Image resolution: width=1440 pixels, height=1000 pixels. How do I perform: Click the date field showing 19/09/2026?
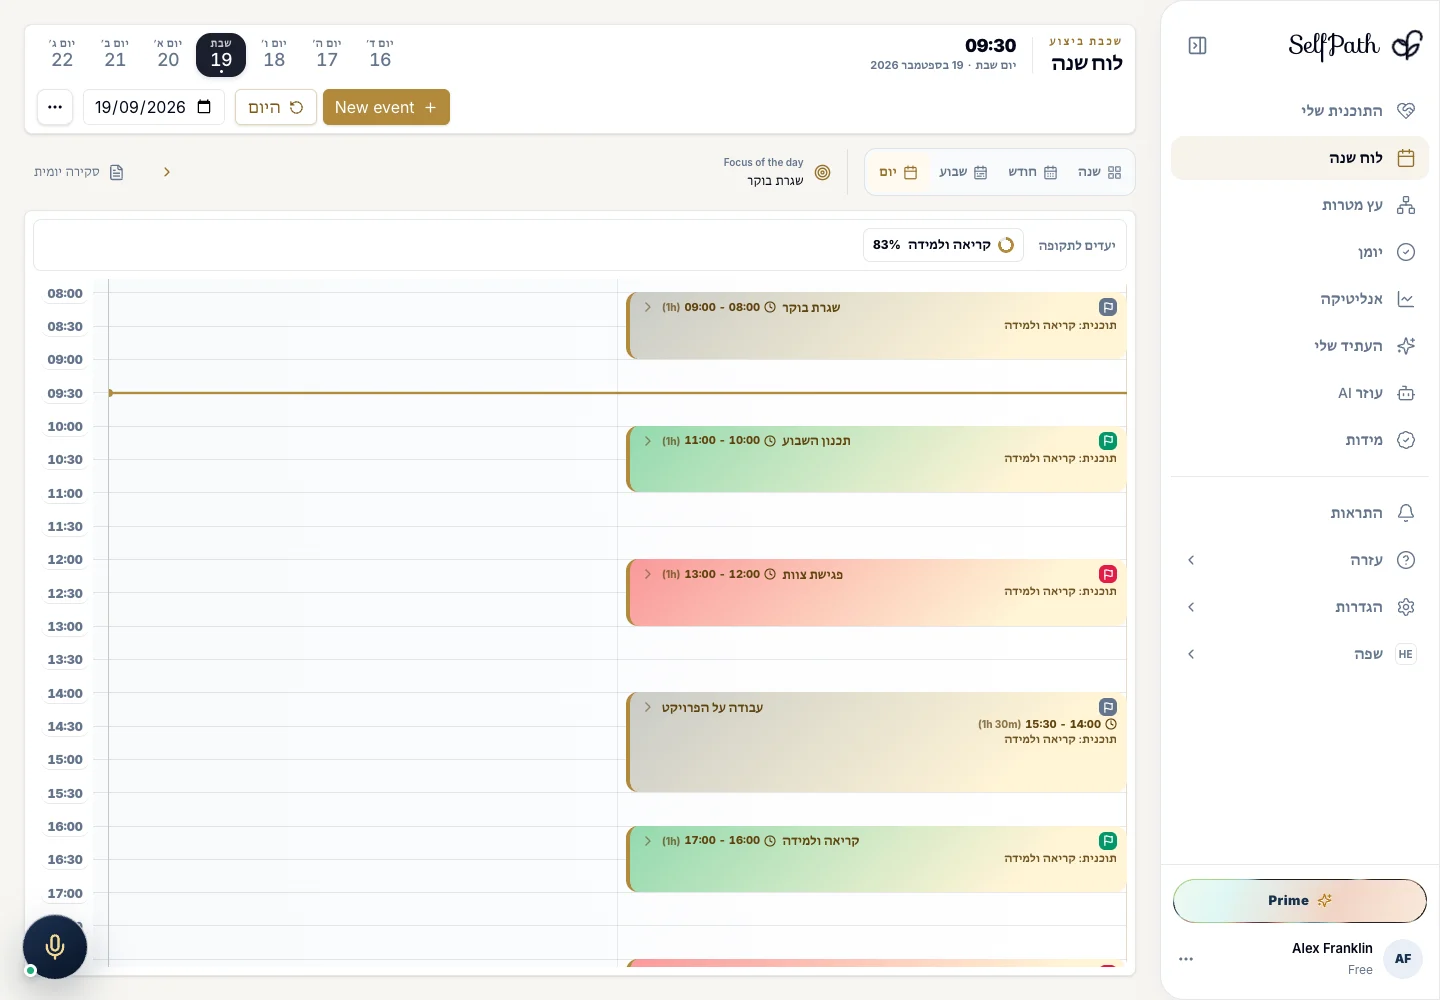point(153,107)
